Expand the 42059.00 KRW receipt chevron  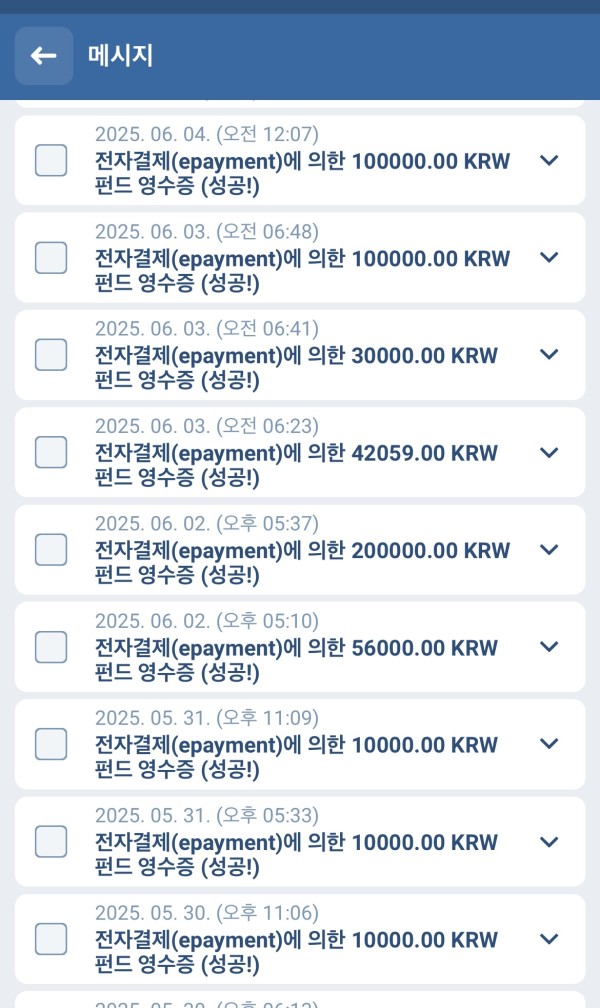pos(548,452)
